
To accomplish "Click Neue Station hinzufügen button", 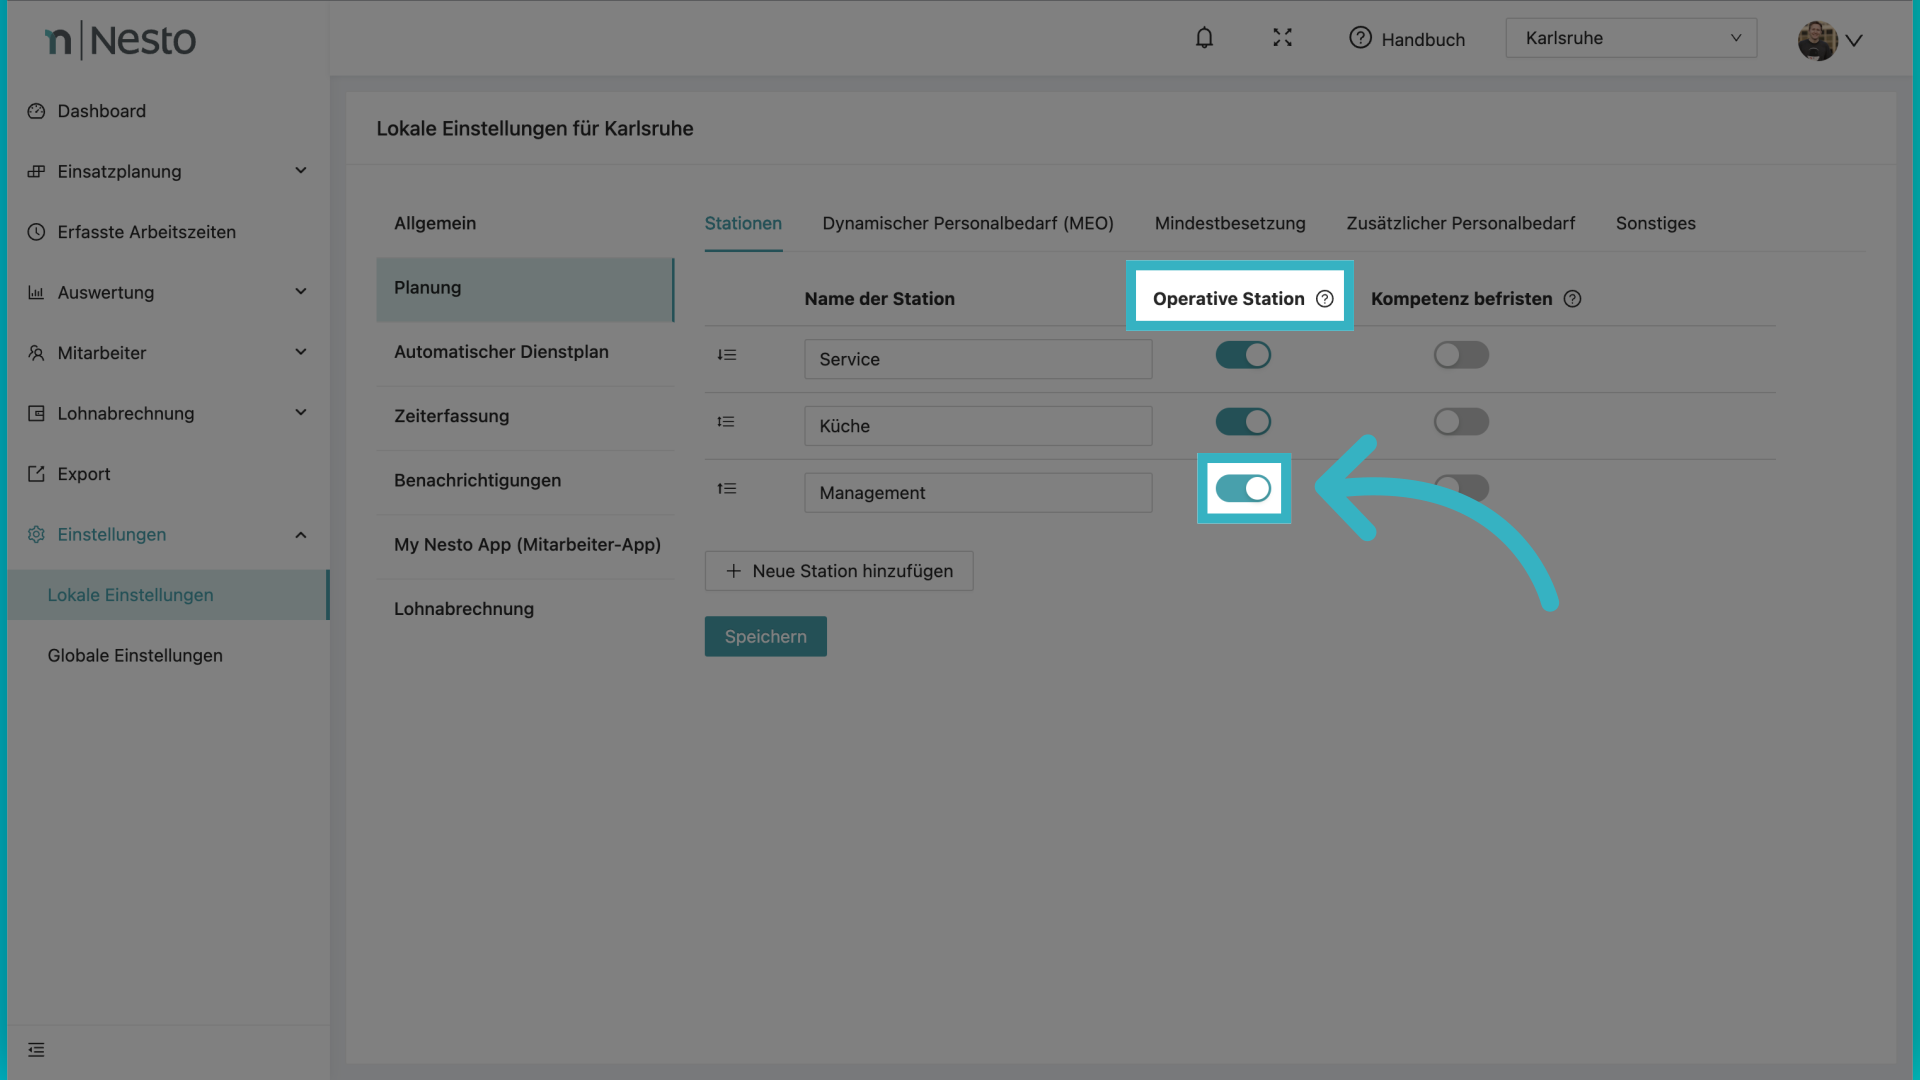I will tap(838, 571).
